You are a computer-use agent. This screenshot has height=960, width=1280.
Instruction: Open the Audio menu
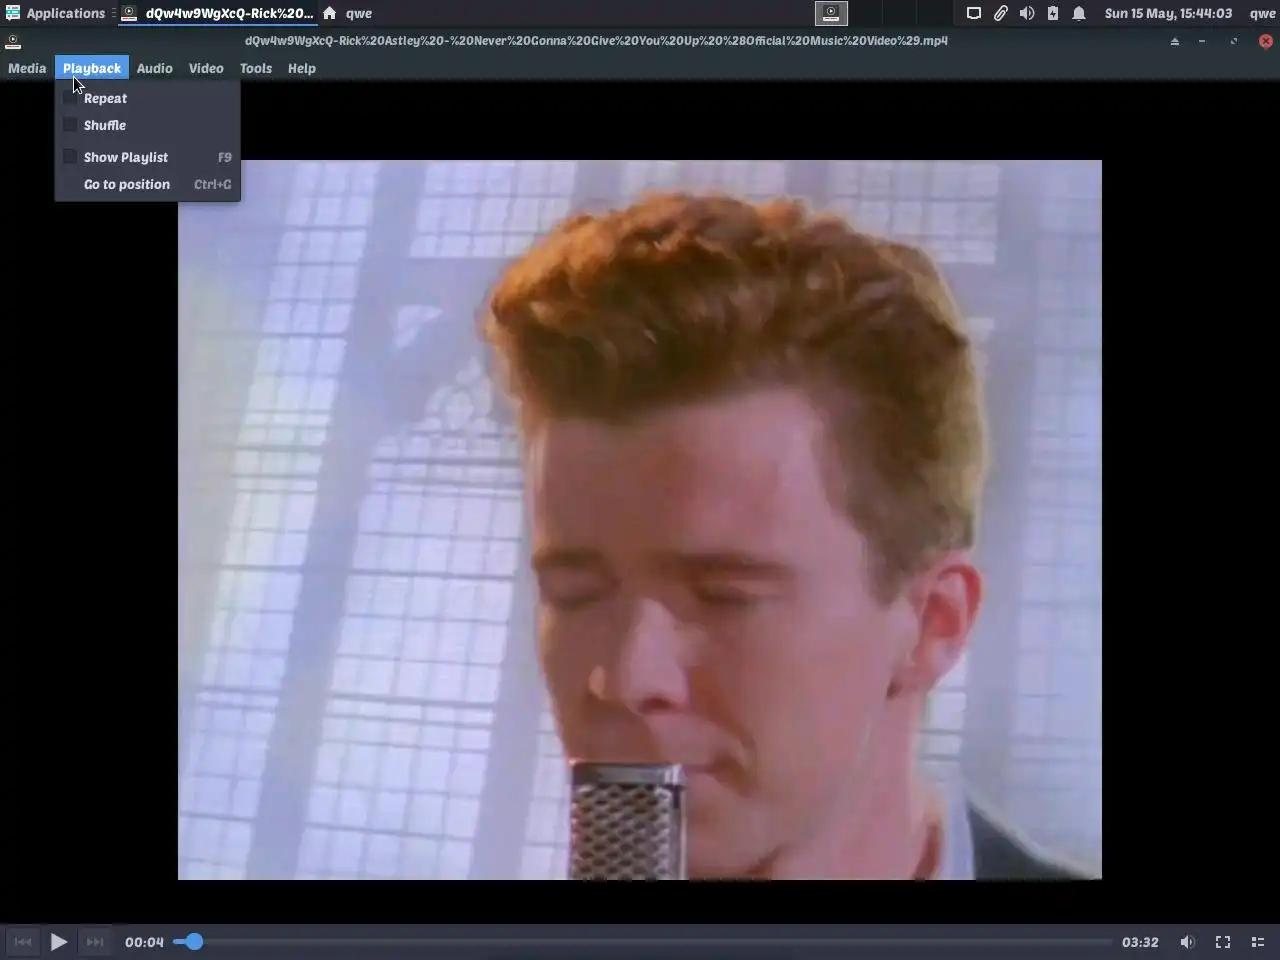click(154, 68)
